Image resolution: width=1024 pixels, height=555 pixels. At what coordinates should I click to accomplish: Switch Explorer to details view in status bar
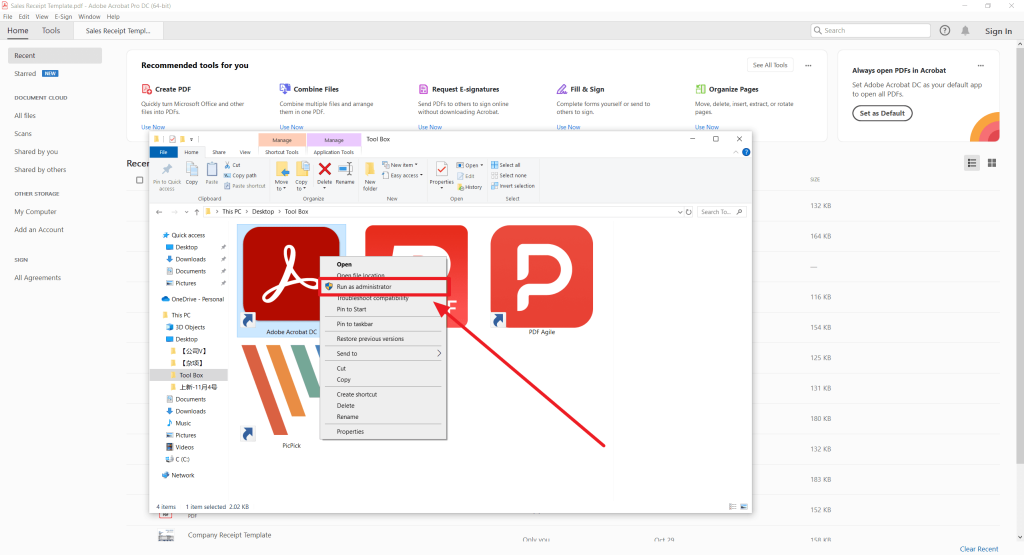point(733,507)
